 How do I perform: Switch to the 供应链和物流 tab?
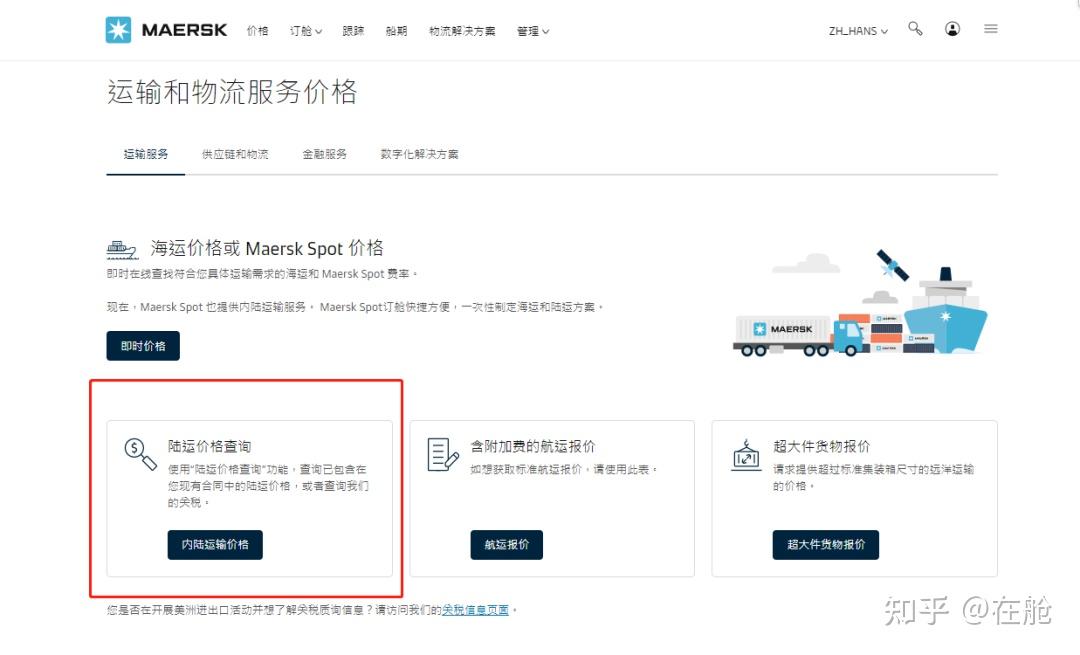pos(235,154)
